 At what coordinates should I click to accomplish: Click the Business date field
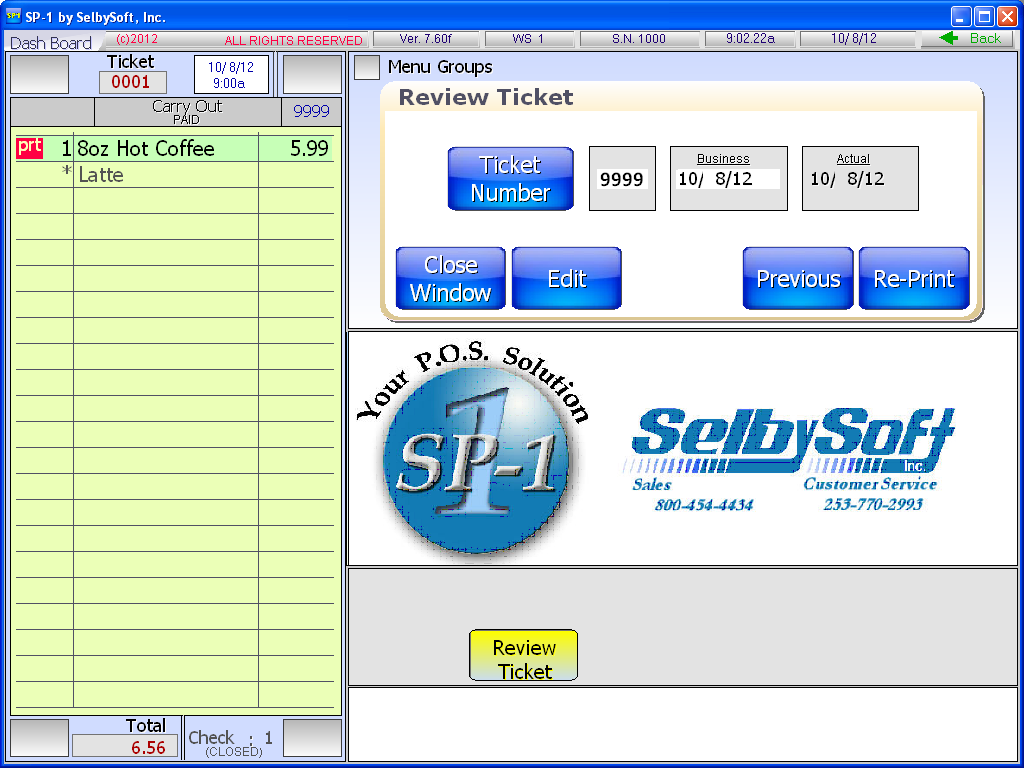point(729,178)
